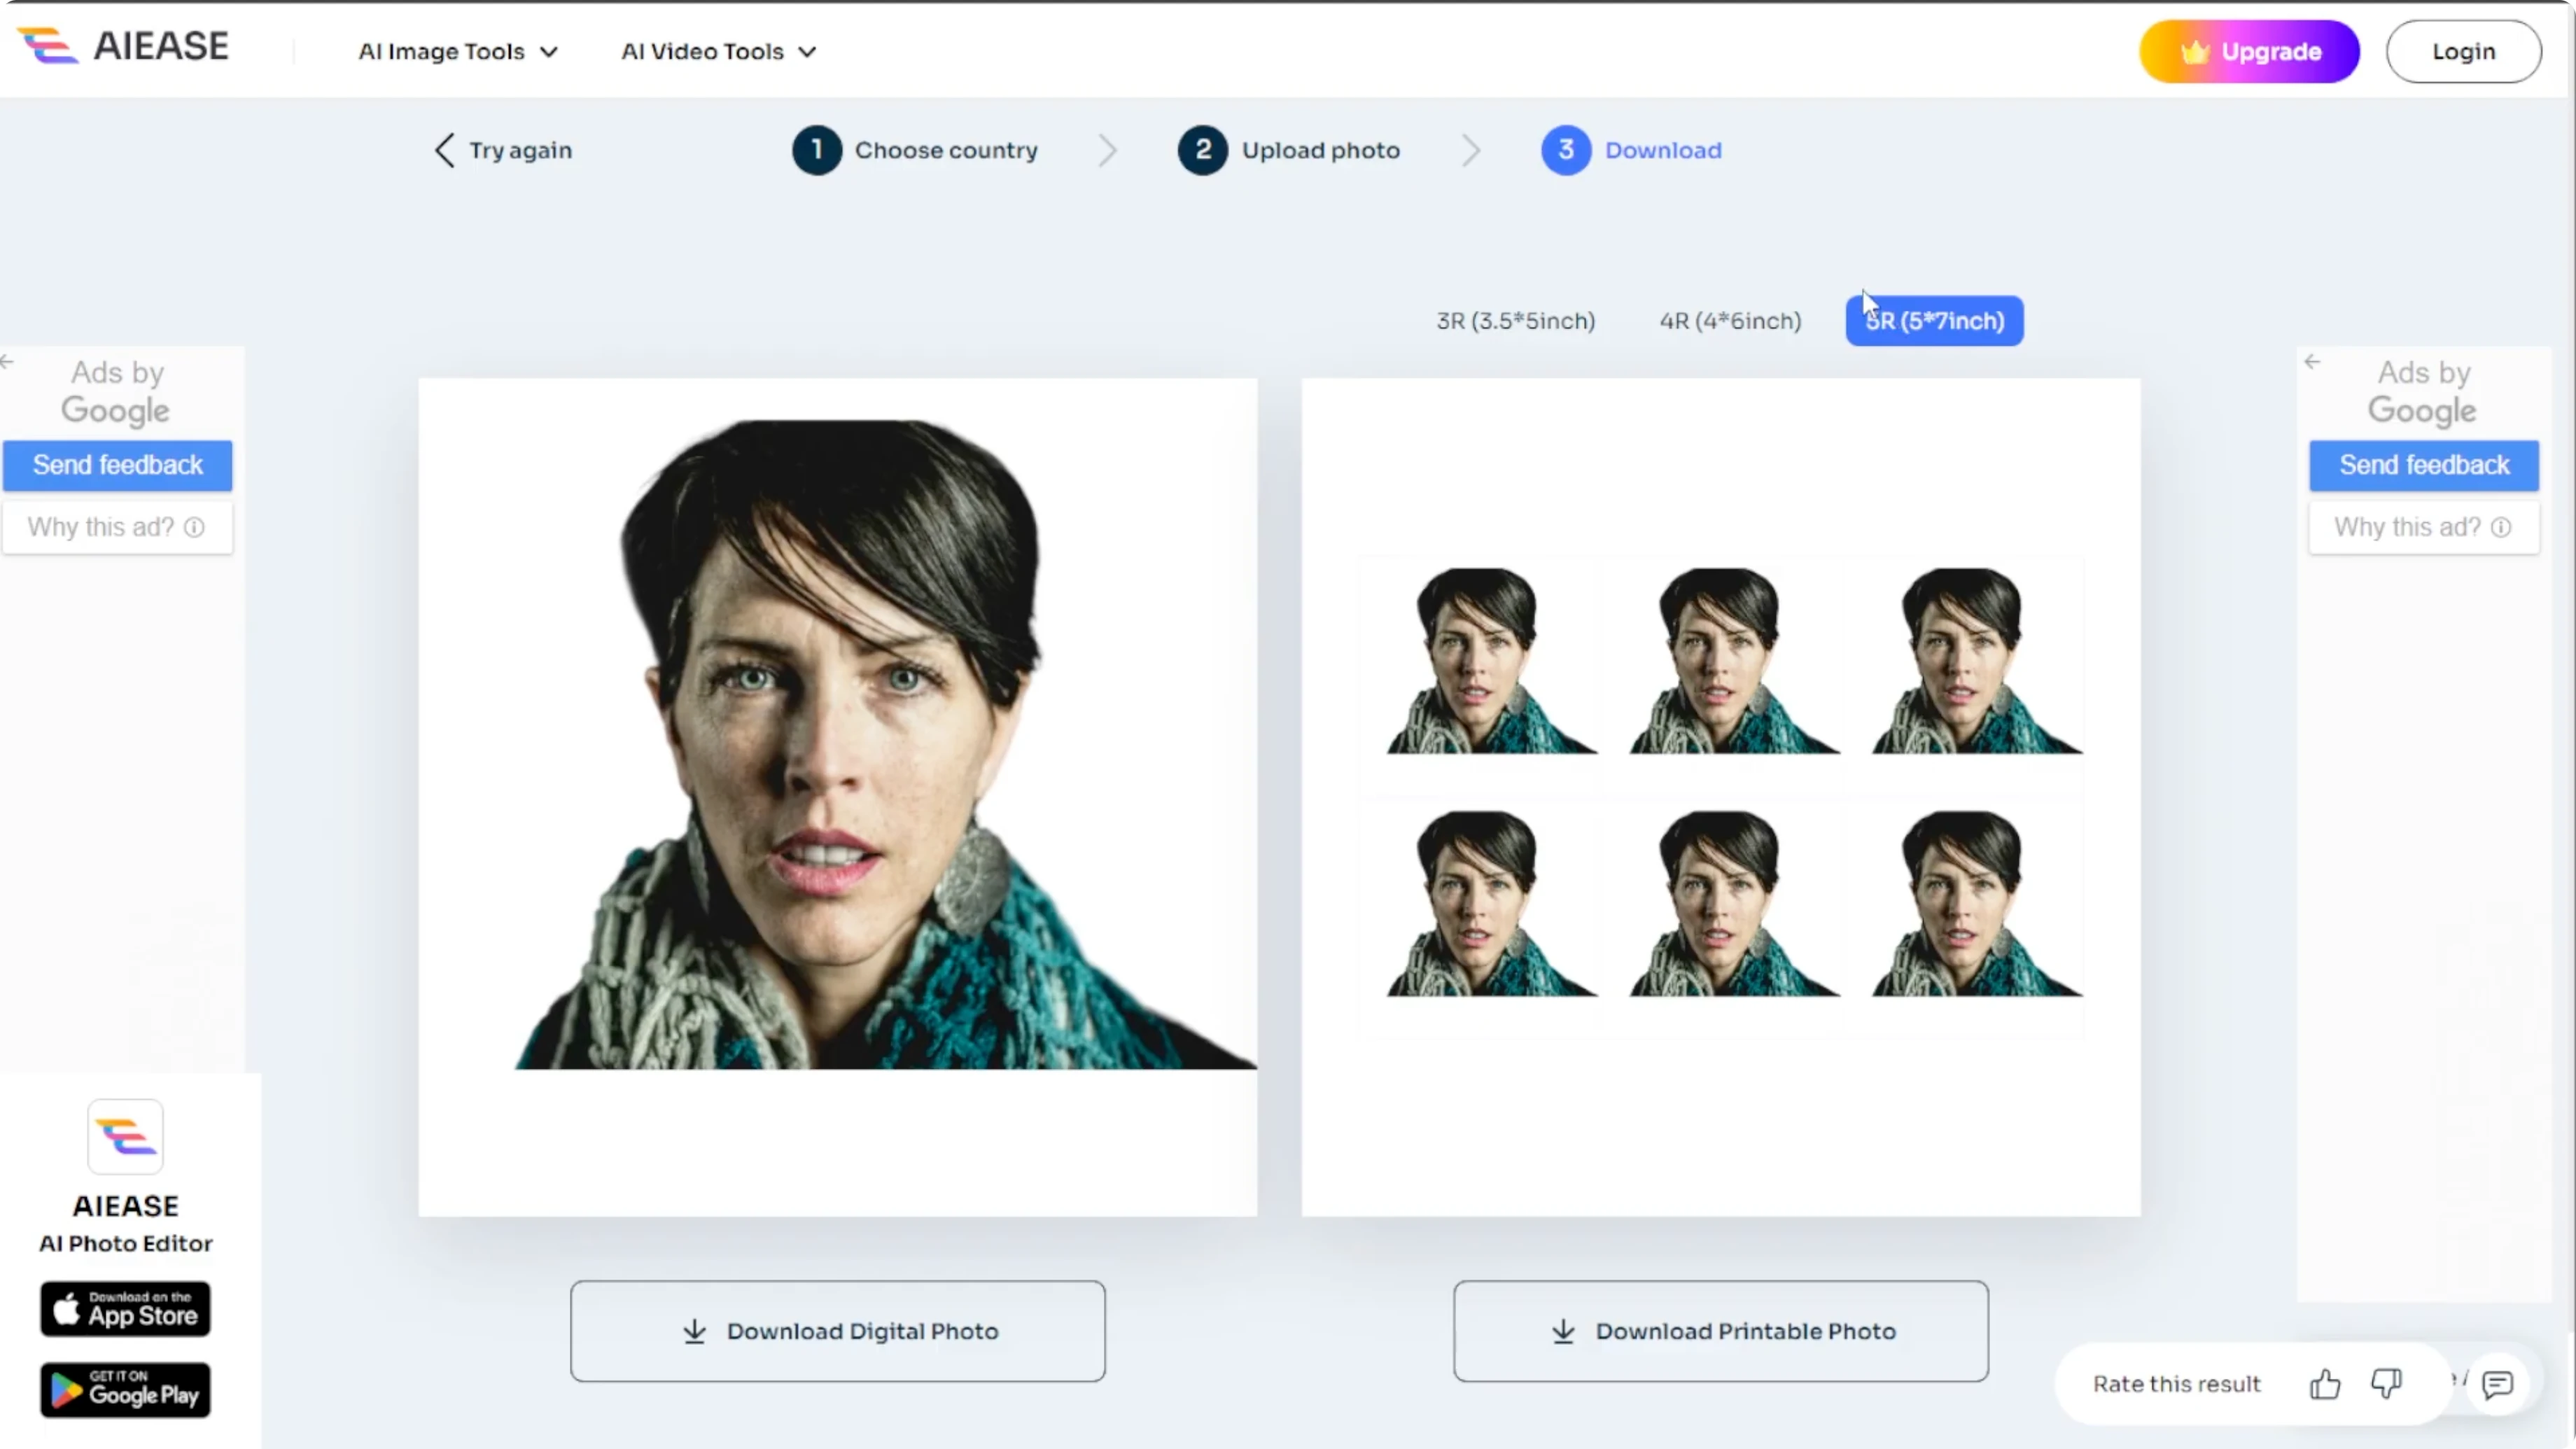Click the Rate this result text
The height and width of the screenshot is (1449, 2576).
(2177, 1384)
